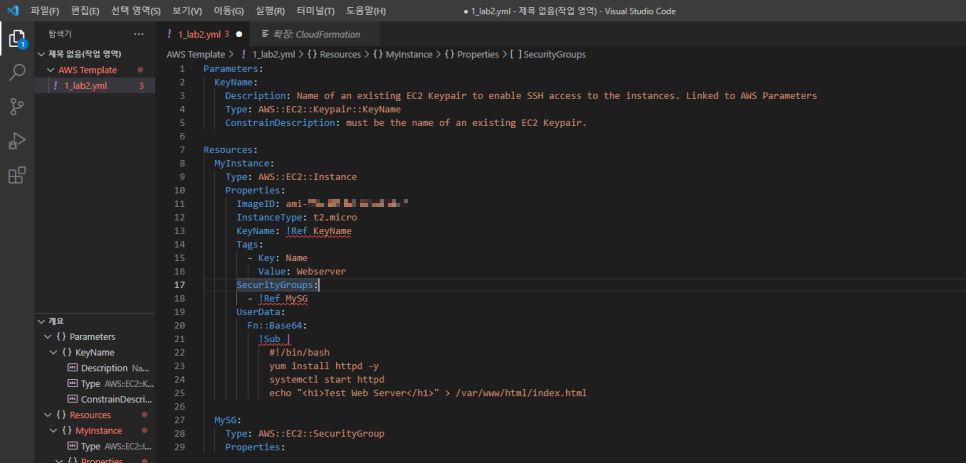
Task: Open the explorer panel more actions ellipsis
Action: [x=139, y=34]
